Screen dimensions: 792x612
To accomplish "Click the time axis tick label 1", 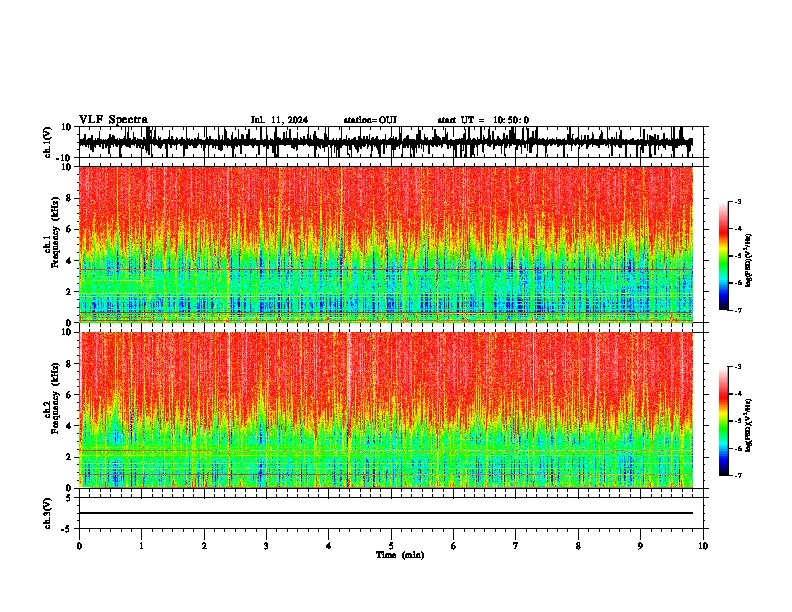I will 141,546.
